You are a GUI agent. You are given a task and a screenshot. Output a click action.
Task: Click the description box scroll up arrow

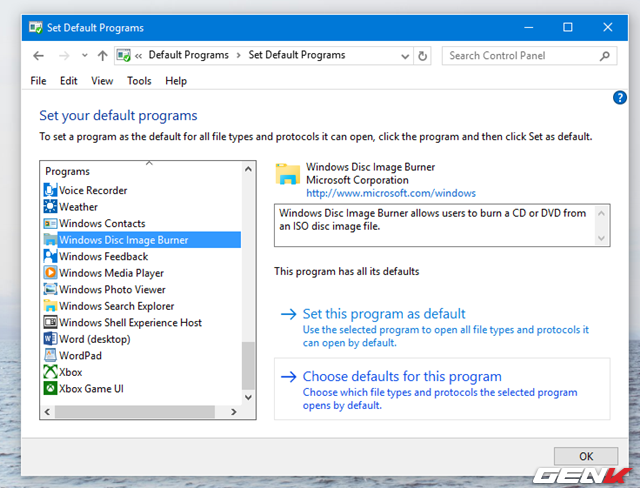[x=601, y=213]
